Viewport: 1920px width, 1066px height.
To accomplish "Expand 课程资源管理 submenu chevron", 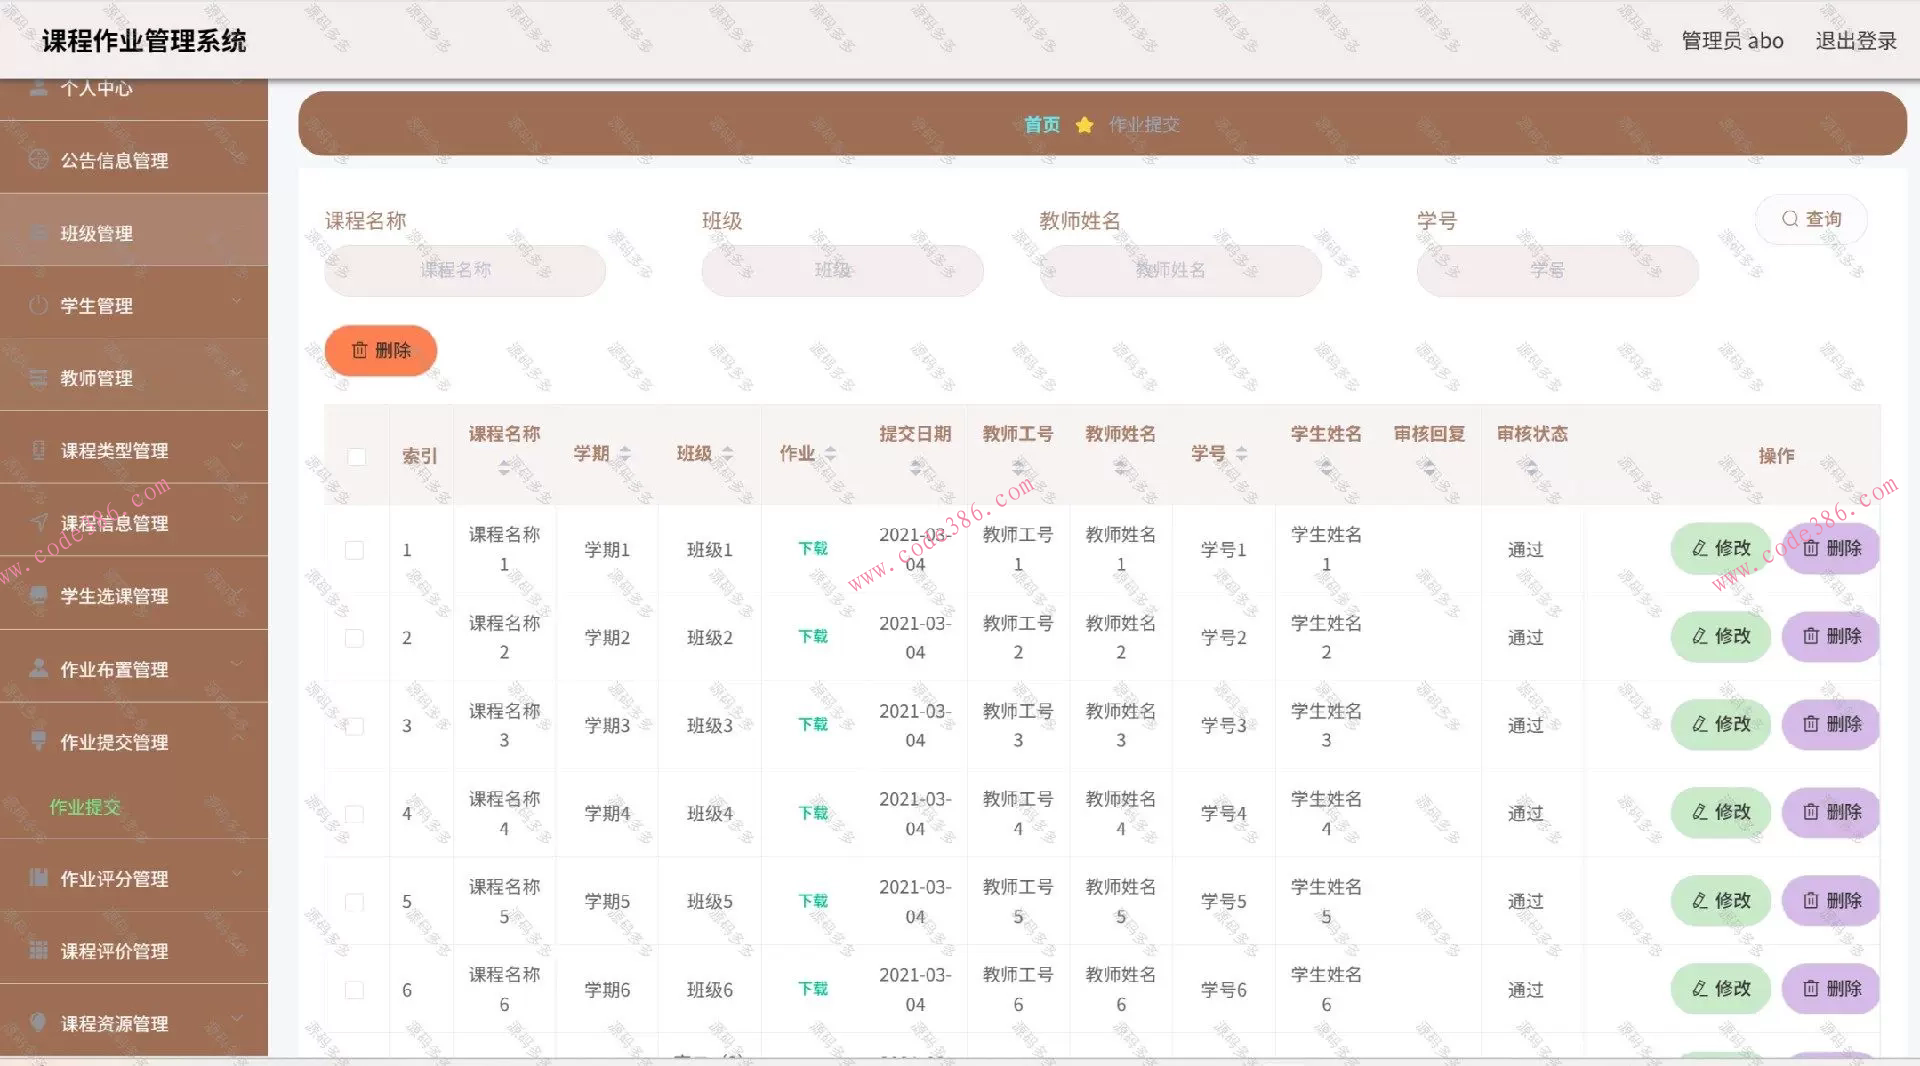I will pos(237,1018).
